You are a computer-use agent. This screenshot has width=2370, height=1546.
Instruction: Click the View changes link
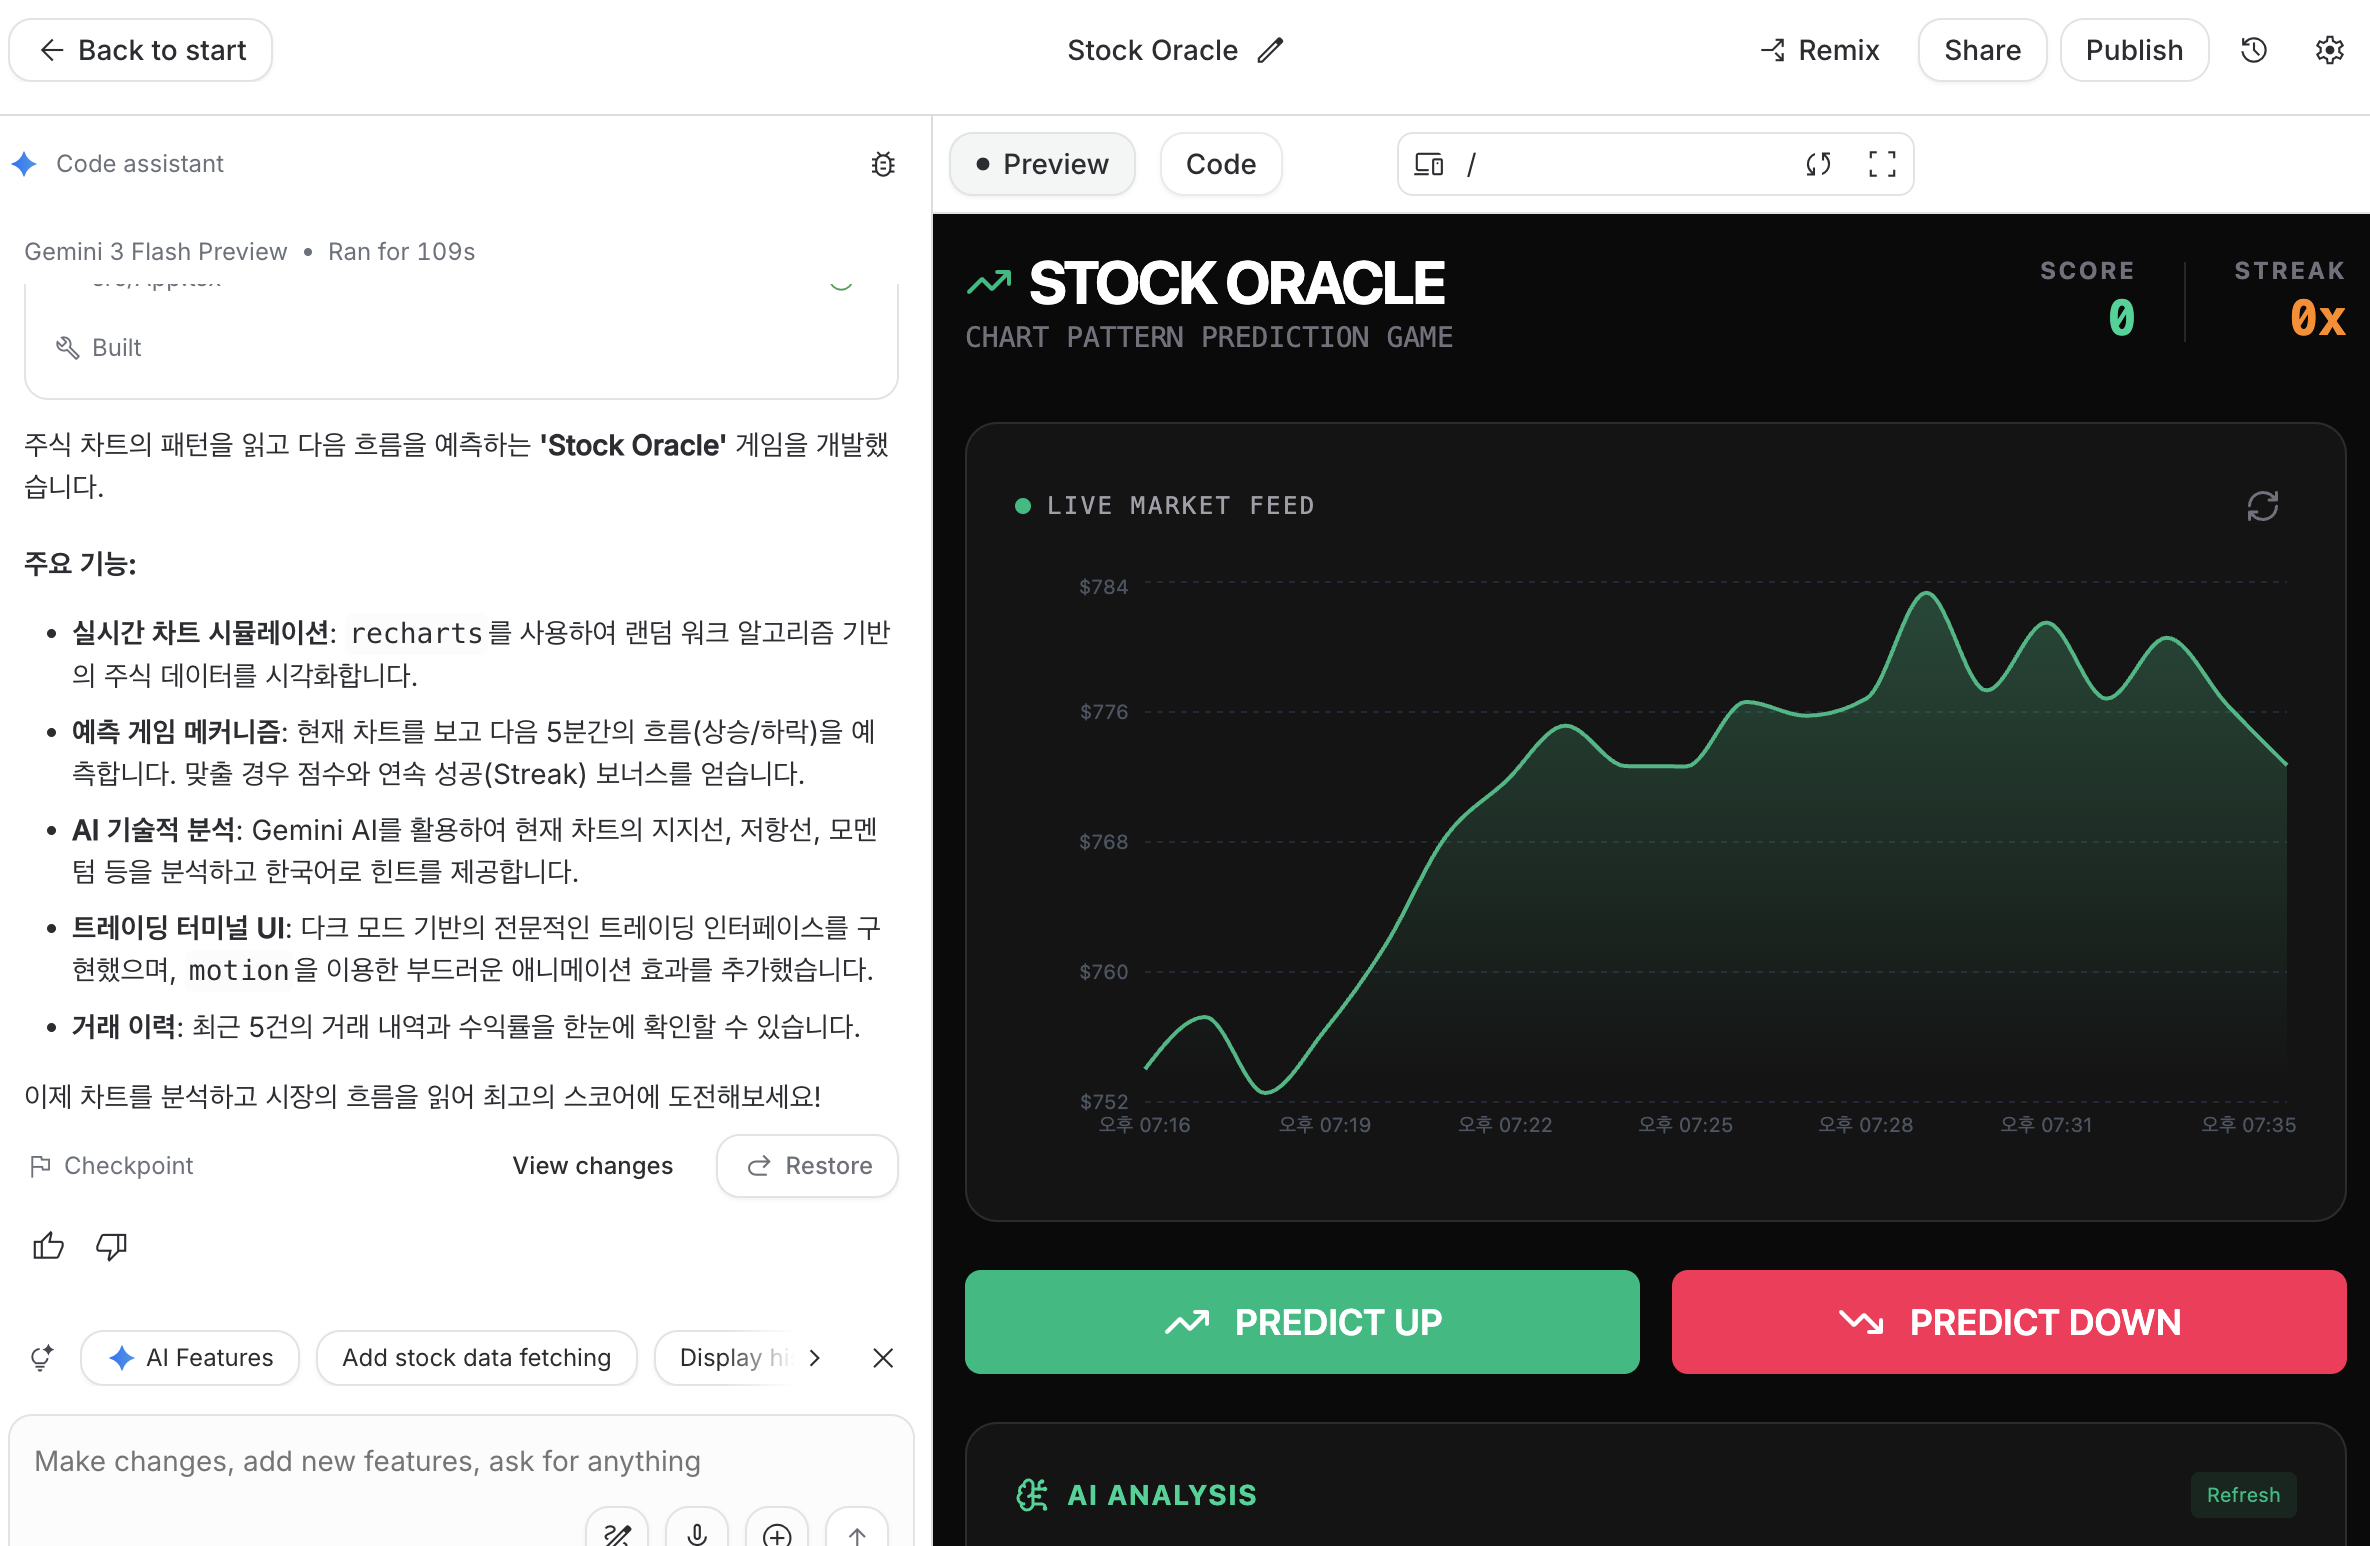point(592,1166)
